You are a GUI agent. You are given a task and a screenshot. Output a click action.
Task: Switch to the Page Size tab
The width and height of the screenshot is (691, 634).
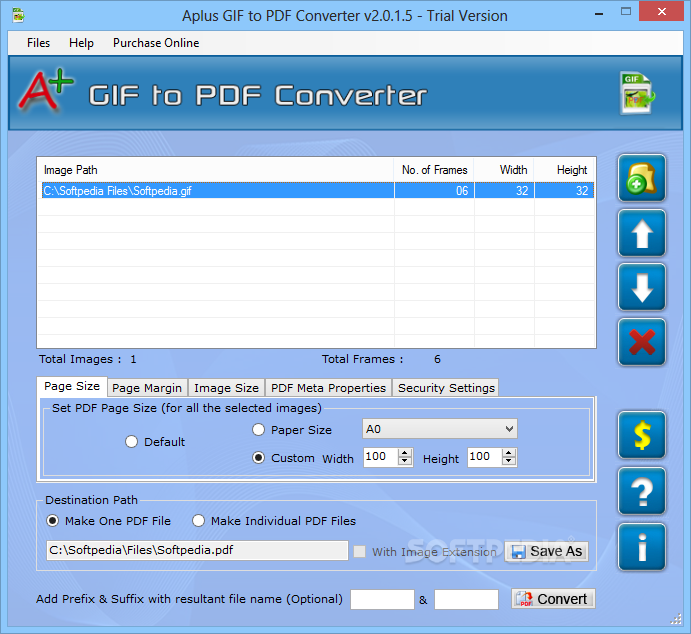pyautogui.click(x=72, y=386)
